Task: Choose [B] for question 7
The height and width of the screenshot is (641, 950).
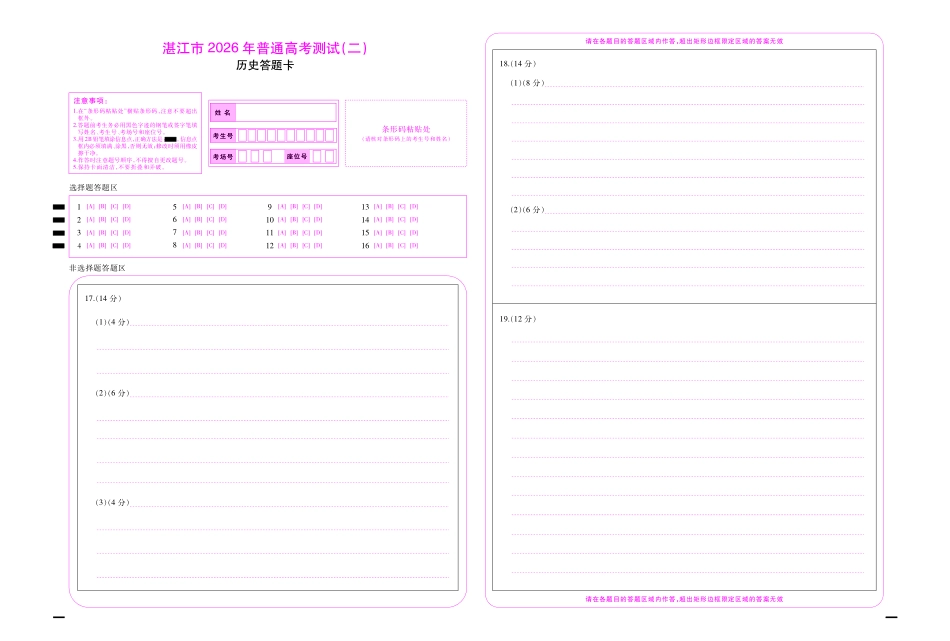Action: [198, 233]
